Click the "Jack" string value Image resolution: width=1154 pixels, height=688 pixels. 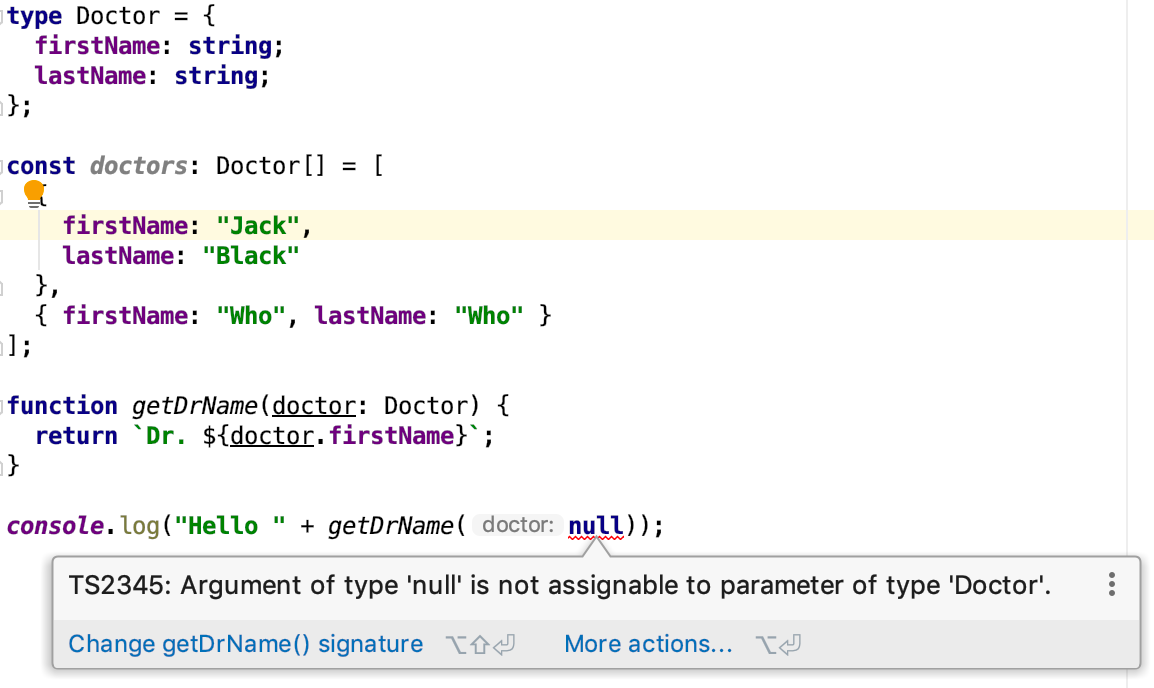click(x=258, y=225)
